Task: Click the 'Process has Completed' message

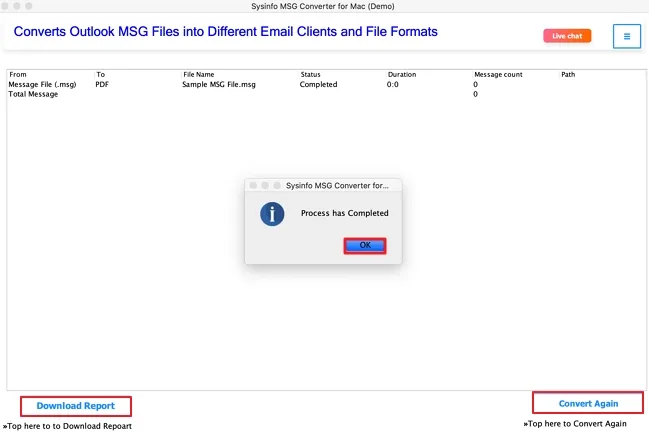Action: tap(344, 213)
